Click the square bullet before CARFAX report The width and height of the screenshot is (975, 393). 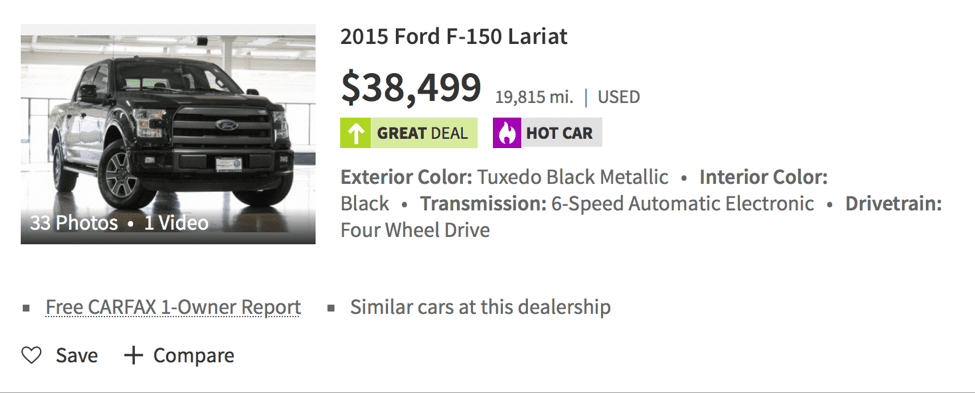[x=25, y=308]
